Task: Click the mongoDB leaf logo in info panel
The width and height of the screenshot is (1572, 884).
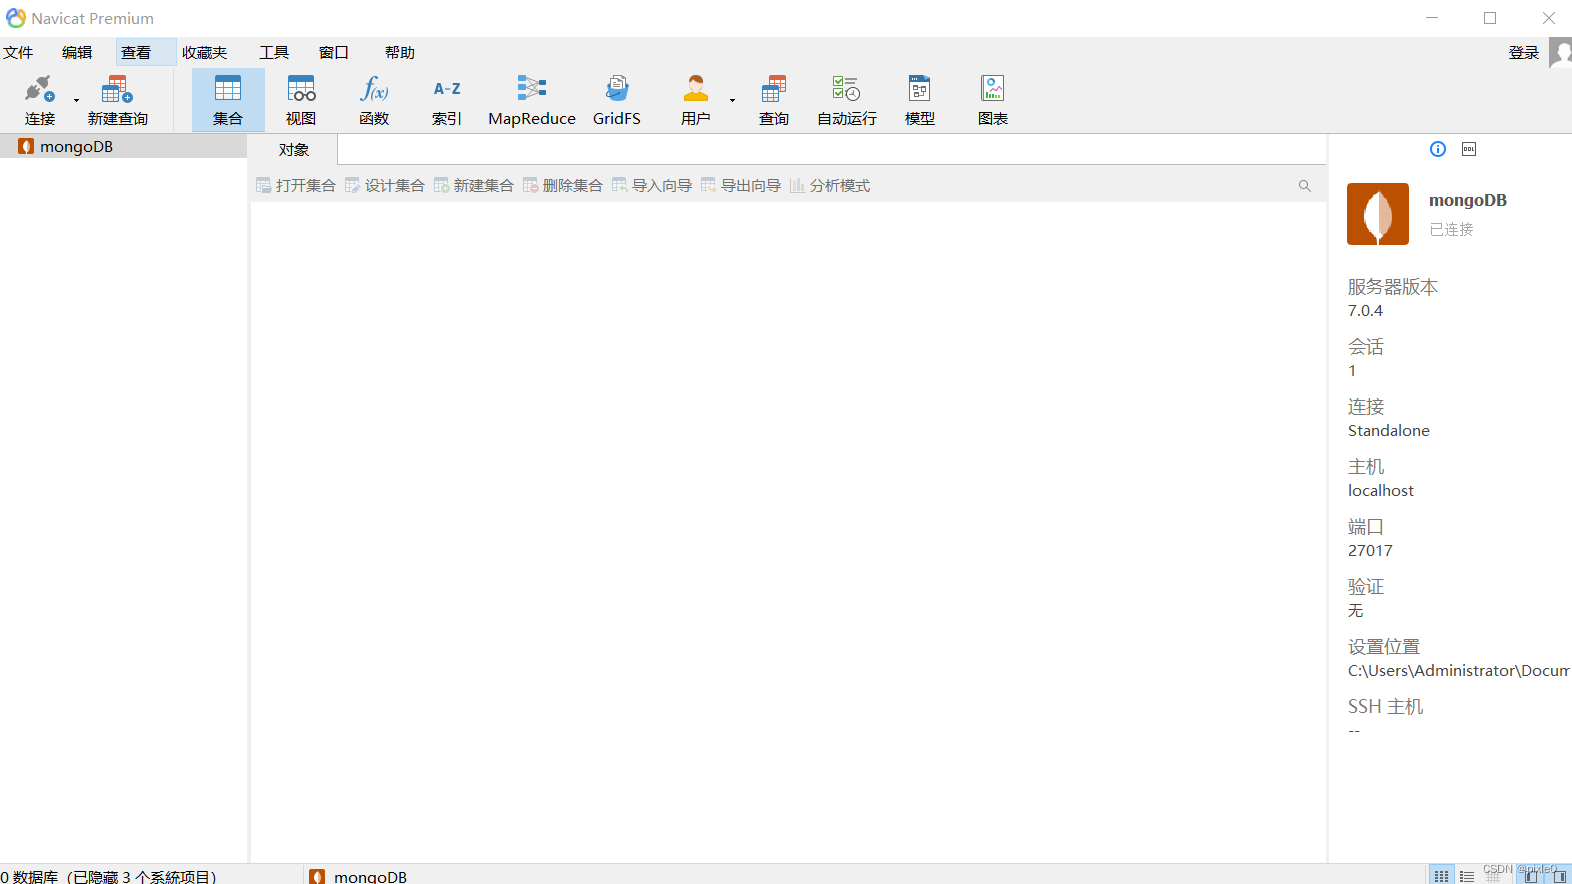Action: (x=1378, y=214)
